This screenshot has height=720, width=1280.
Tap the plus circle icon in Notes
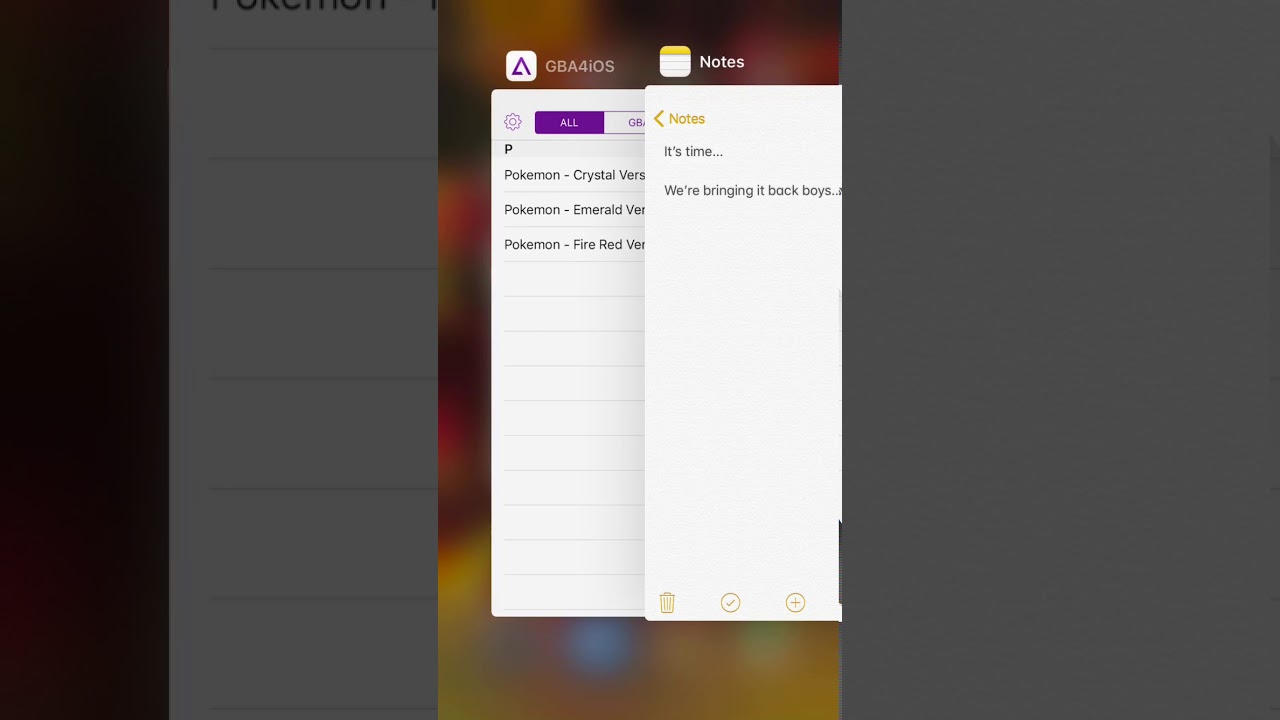tap(795, 602)
